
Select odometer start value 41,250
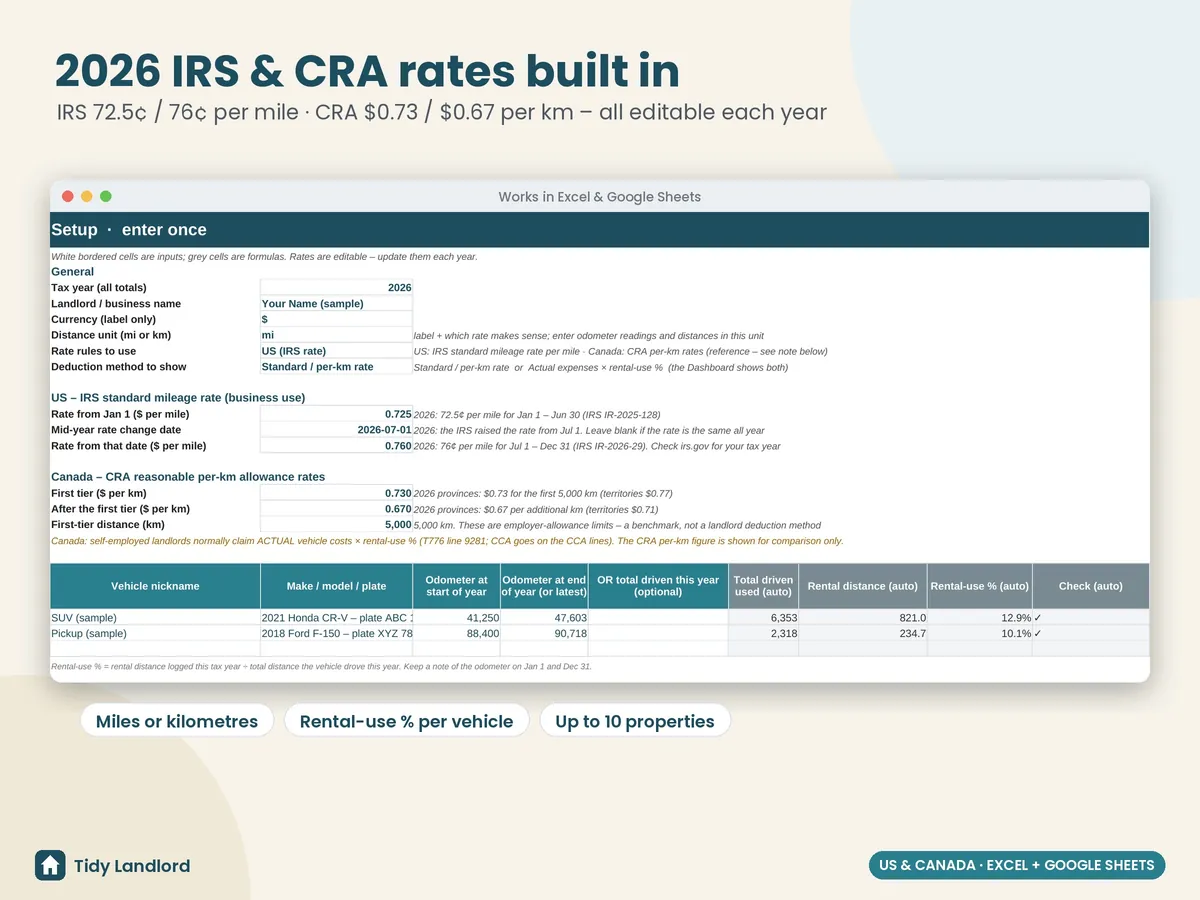[456, 618]
